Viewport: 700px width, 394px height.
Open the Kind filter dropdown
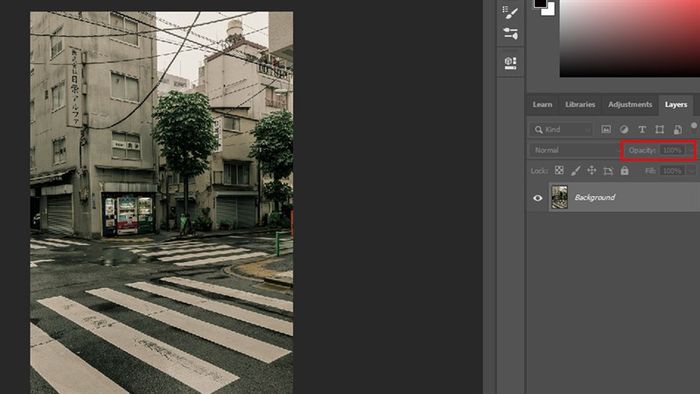click(x=562, y=129)
